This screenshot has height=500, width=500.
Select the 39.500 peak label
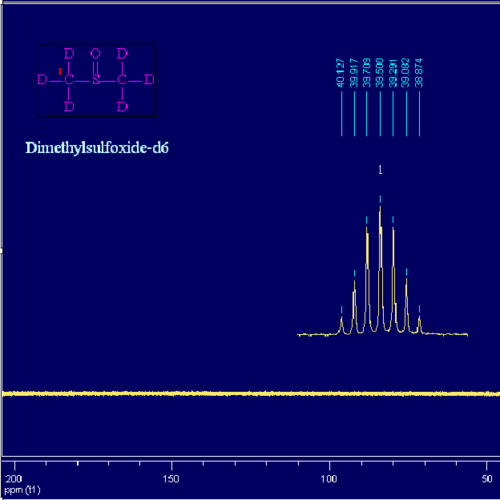pyautogui.click(x=379, y=73)
